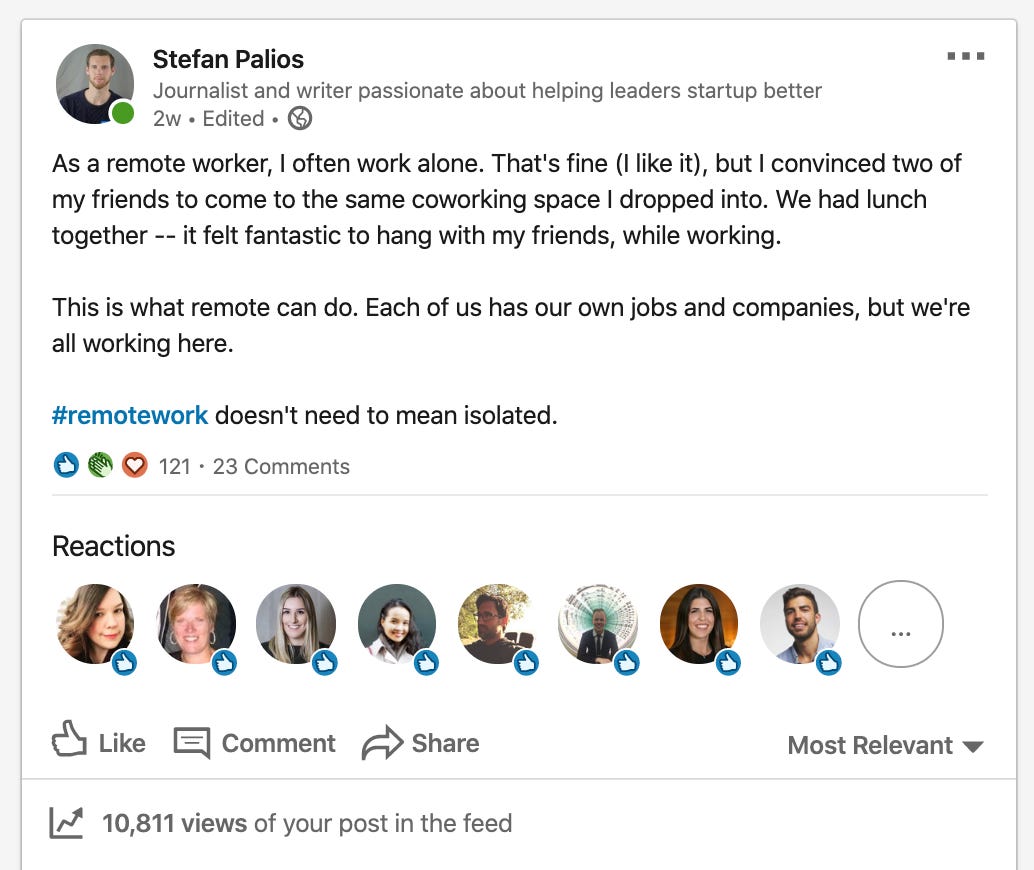The height and width of the screenshot is (870, 1034).
Task: Click the first reactor's avatar
Action: click(x=95, y=624)
